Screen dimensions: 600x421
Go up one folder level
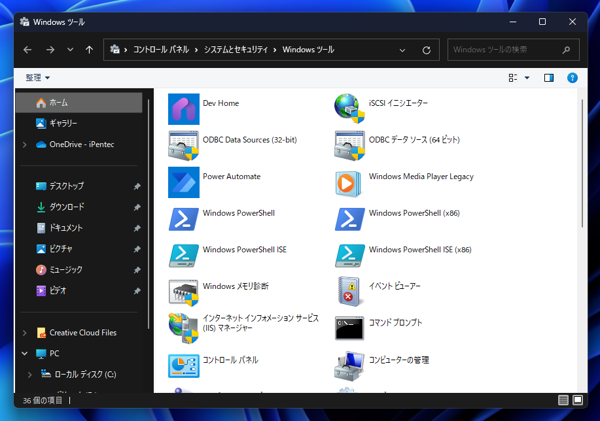89,50
